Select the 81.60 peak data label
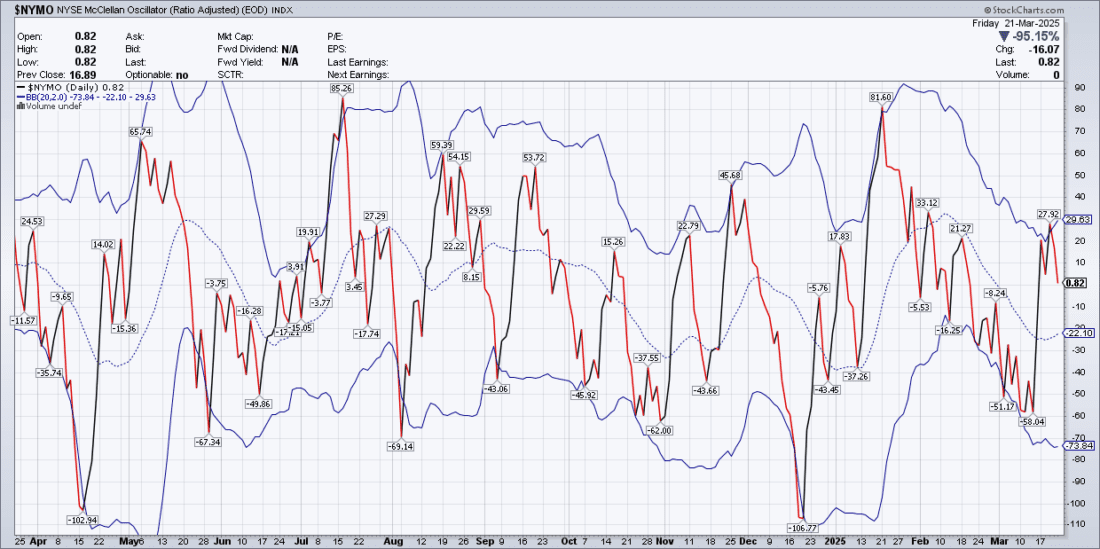Image resolution: width=1100 pixels, height=549 pixels. 880,97
